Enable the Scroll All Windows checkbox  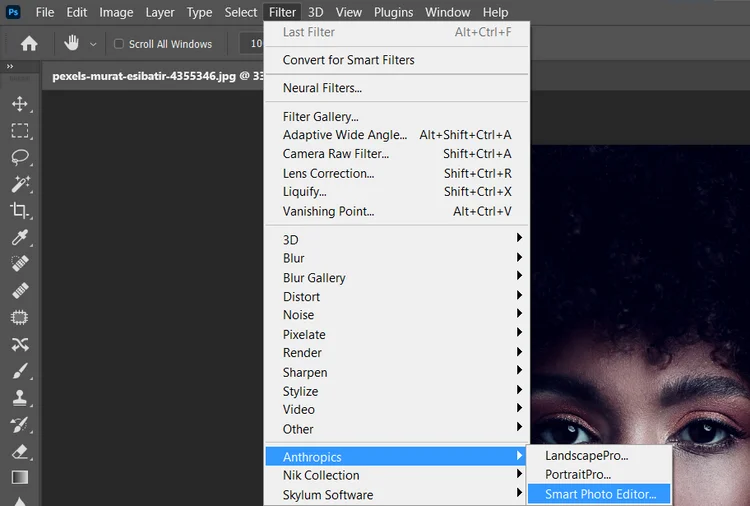coord(119,44)
